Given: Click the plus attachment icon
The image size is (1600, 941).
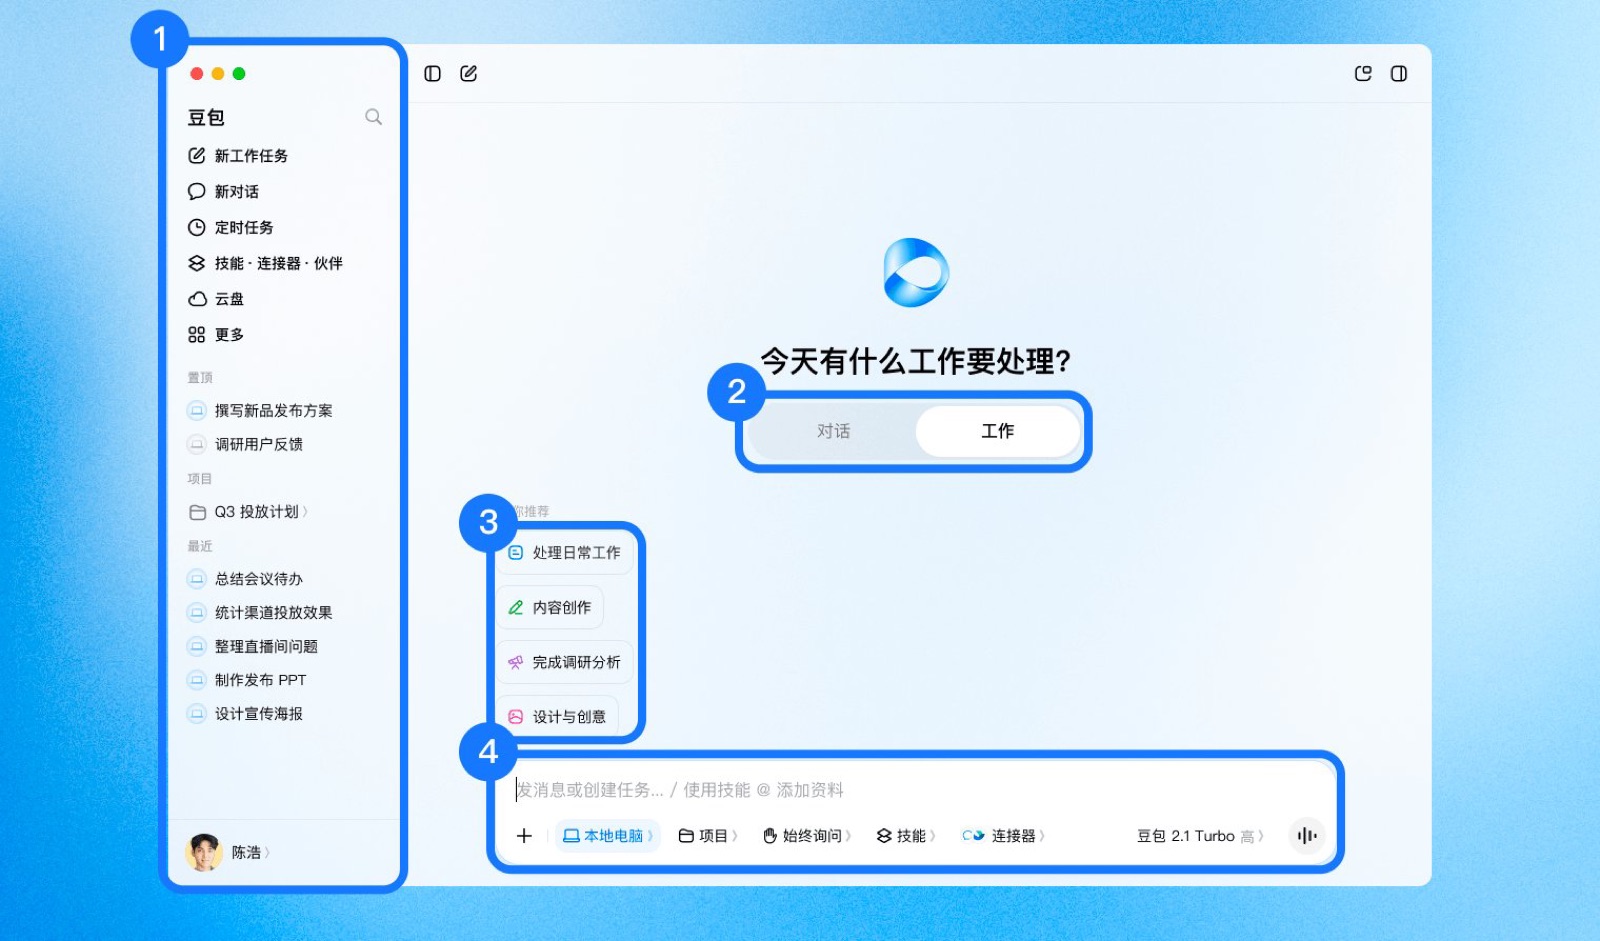Looking at the screenshot, I should click(524, 836).
